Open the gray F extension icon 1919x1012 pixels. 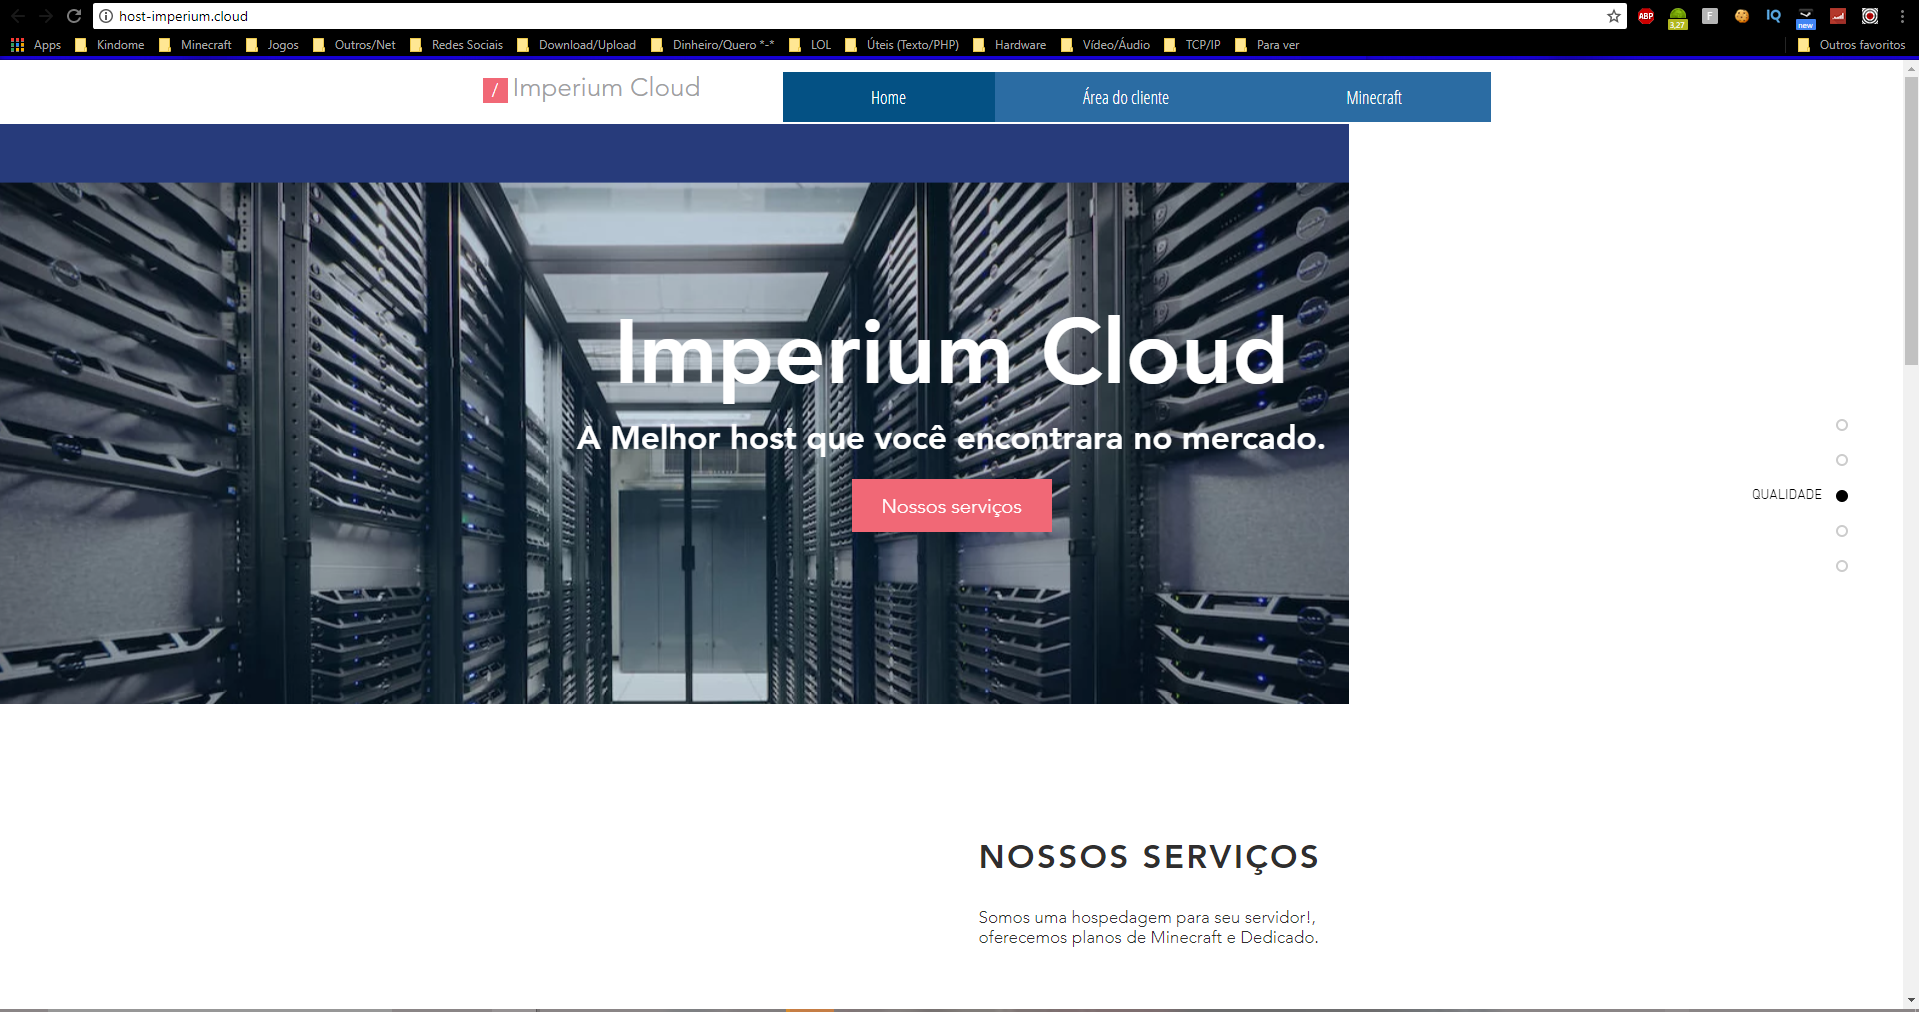tap(1710, 16)
